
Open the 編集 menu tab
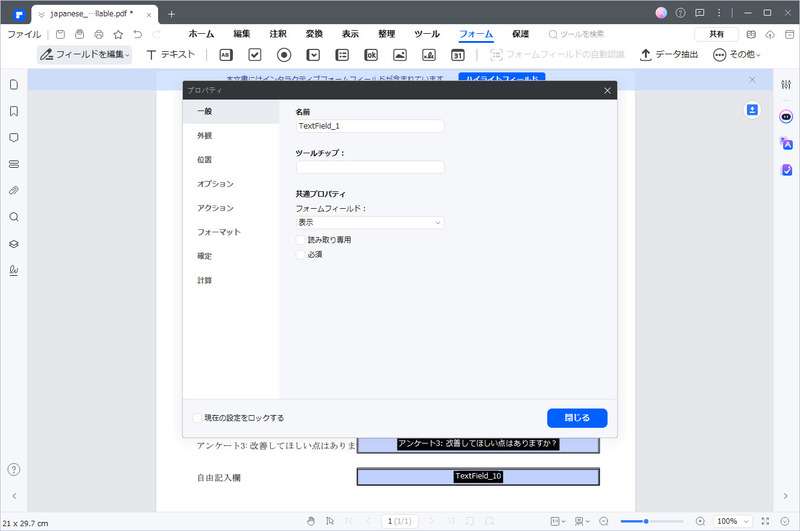(241, 34)
